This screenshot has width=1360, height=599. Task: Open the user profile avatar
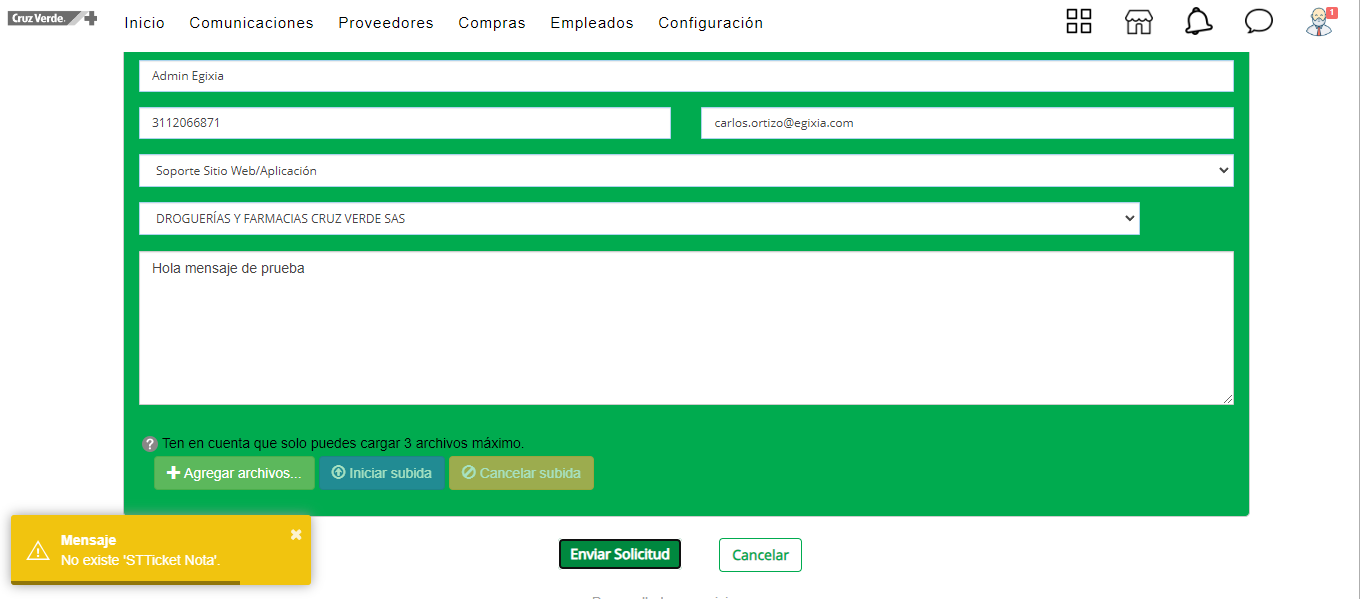1319,22
